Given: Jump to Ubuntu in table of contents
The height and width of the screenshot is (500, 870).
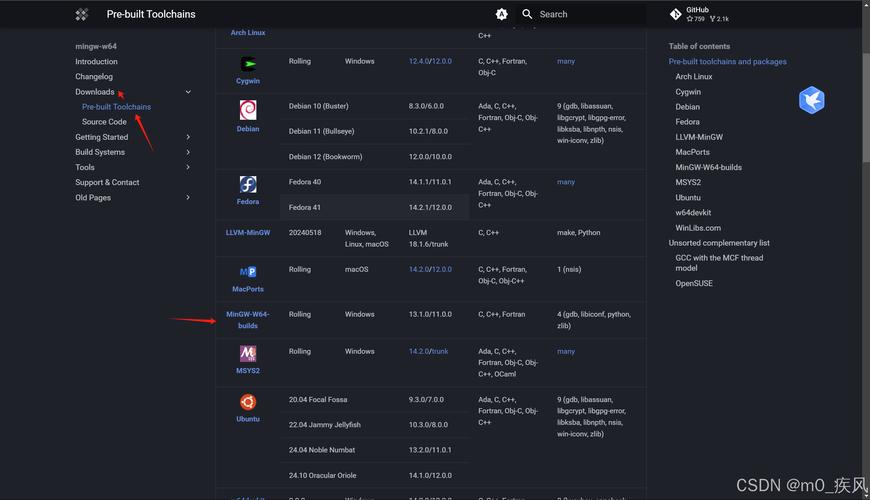Looking at the screenshot, I should [688, 198].
